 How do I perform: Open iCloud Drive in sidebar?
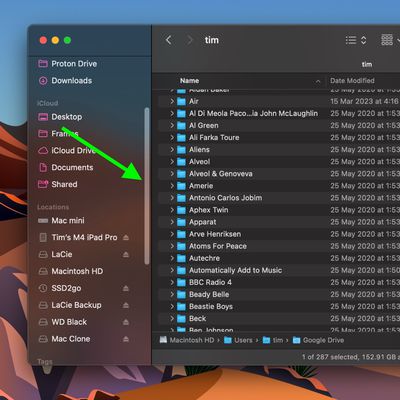67,151
